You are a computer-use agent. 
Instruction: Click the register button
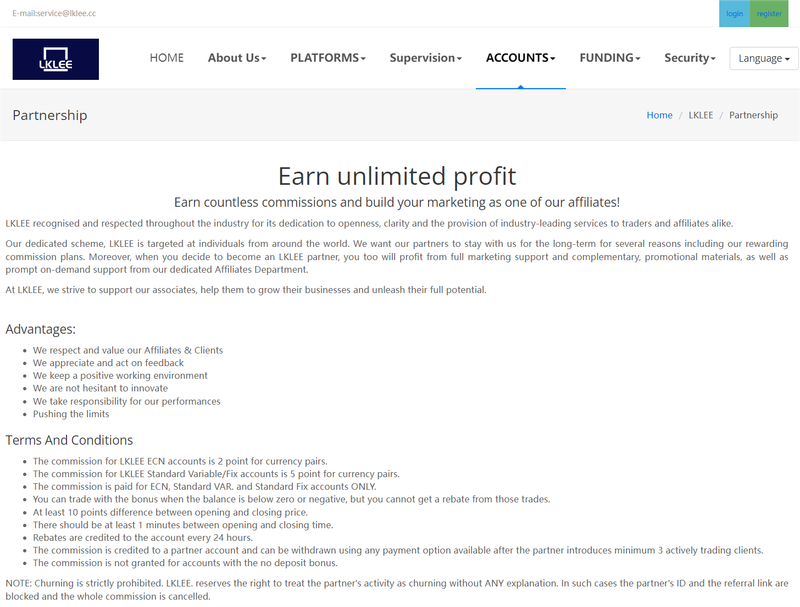click(x=769, y=13)
